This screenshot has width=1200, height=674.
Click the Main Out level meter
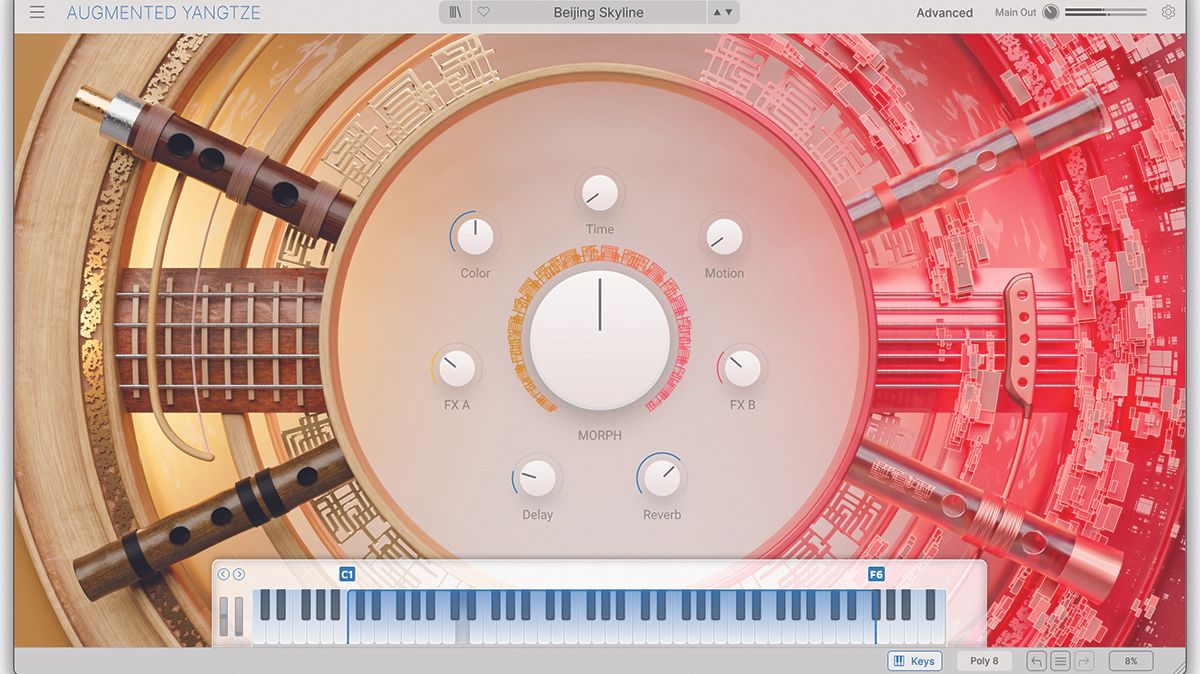coord(1106,13)
